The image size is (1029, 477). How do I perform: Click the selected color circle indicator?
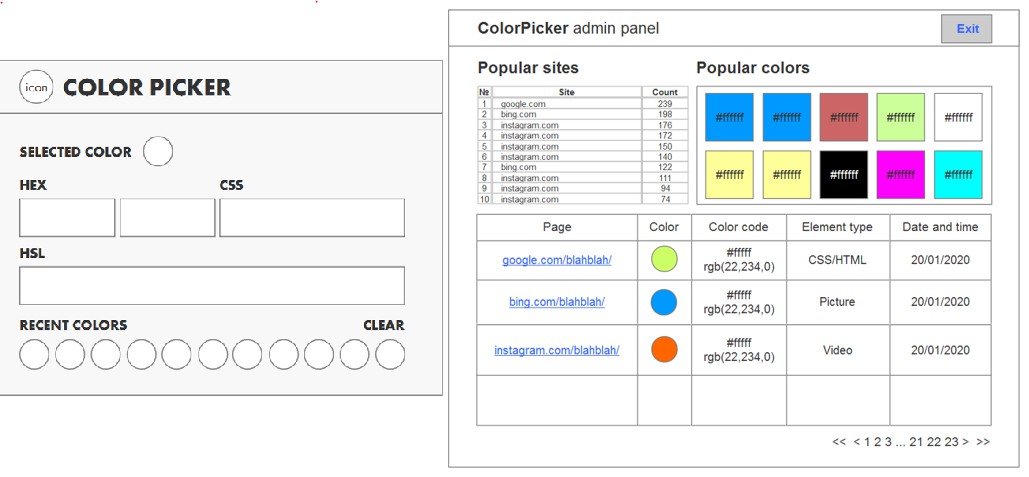coord(158,152)
